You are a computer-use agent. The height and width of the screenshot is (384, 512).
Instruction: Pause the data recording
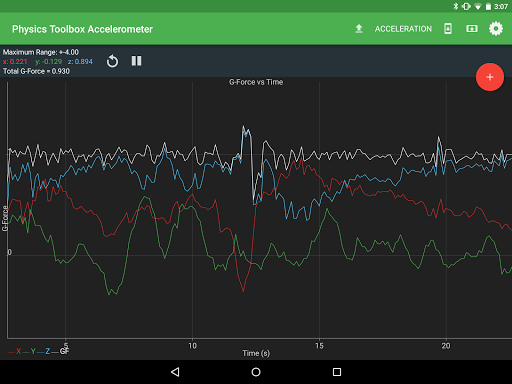[136, 61]
